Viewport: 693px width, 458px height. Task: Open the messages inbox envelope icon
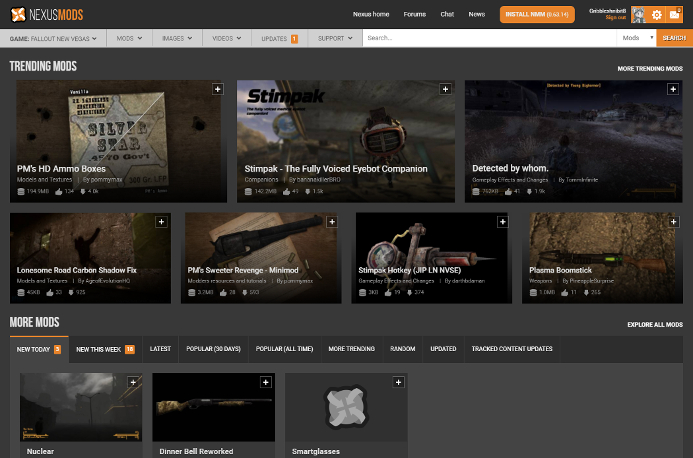click(x=674, y=15)
